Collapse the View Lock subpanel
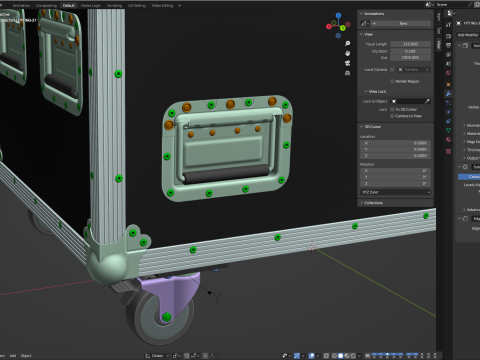 (x=366, y=91)
